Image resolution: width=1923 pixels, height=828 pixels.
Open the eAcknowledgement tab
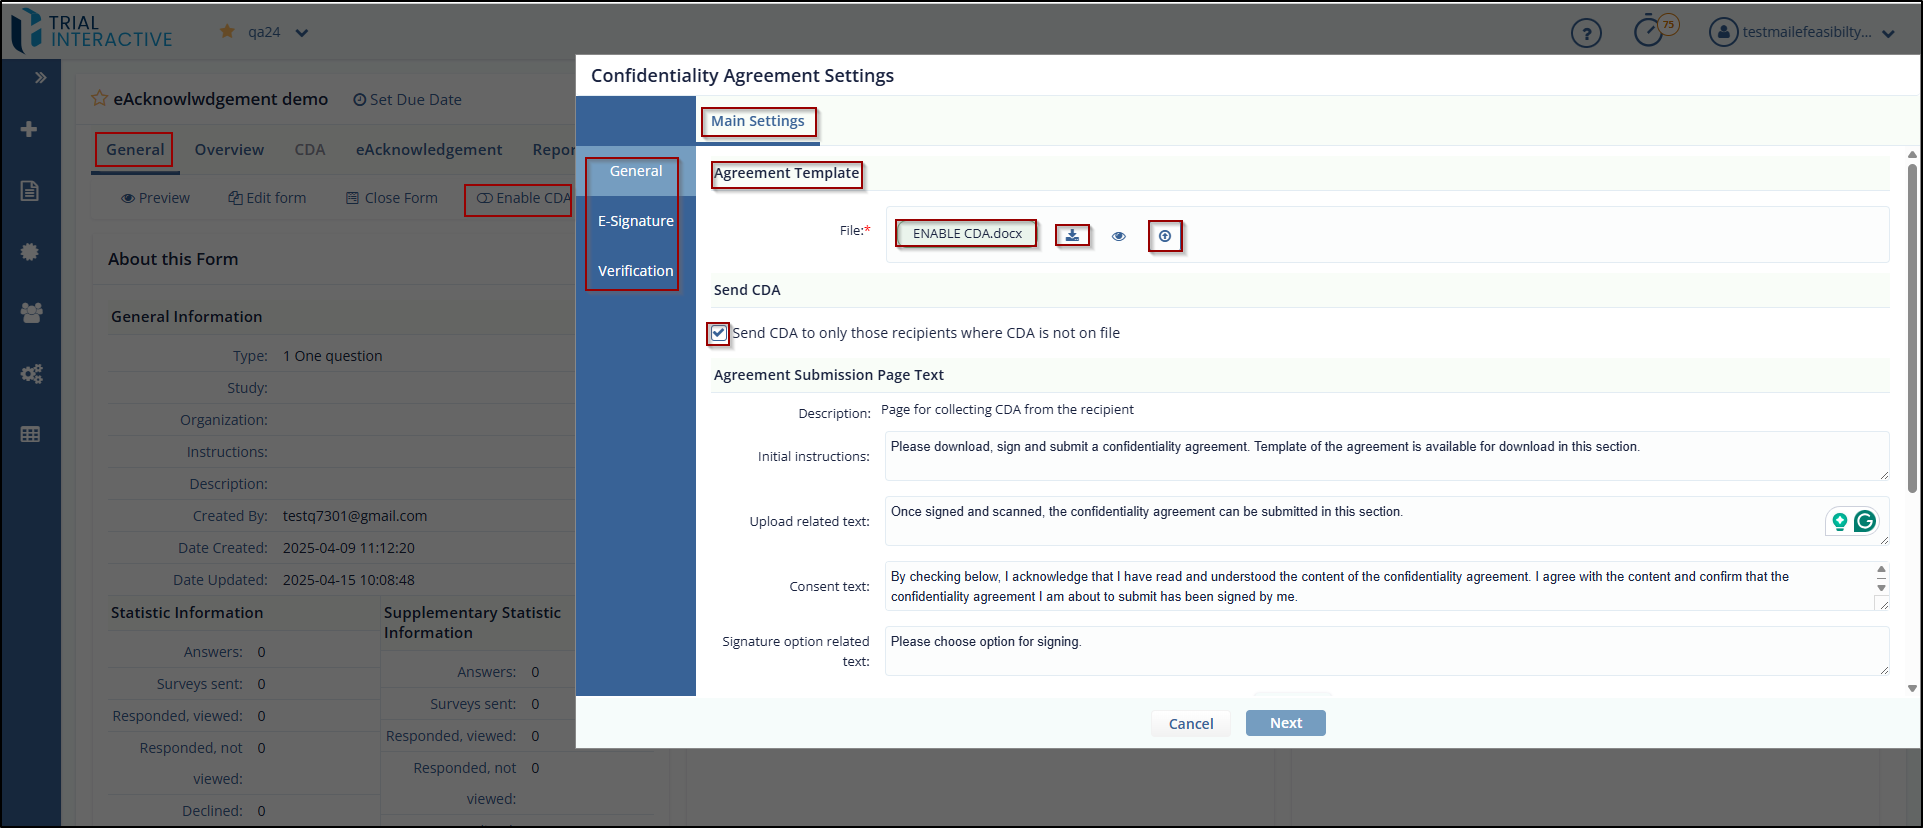(x=429, y=150)
